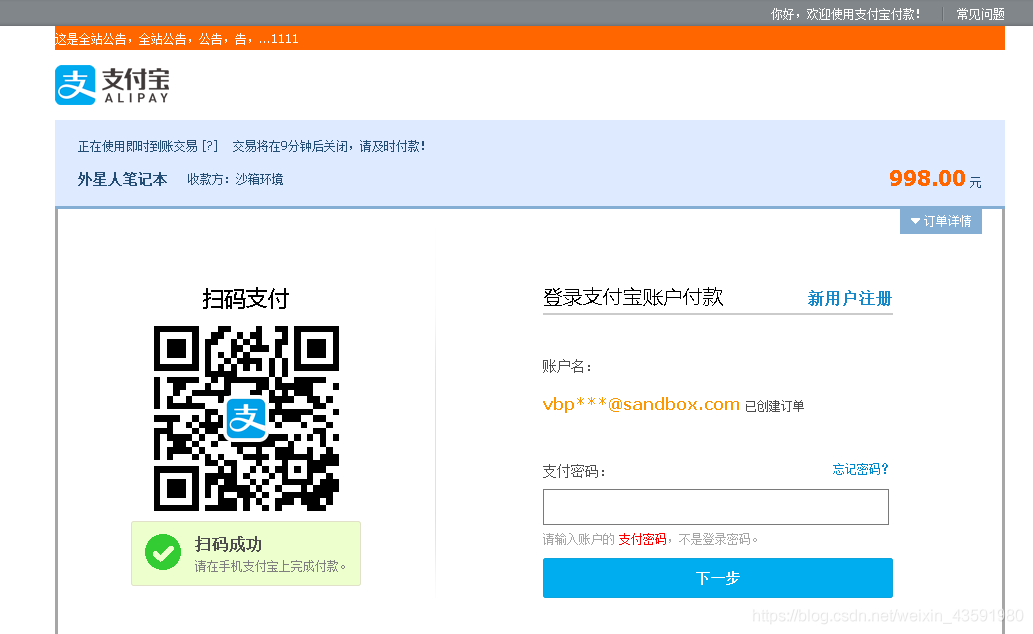Click the 998.00 元 price amount
Screen dimensions: 1033x634
click(926, 178)
